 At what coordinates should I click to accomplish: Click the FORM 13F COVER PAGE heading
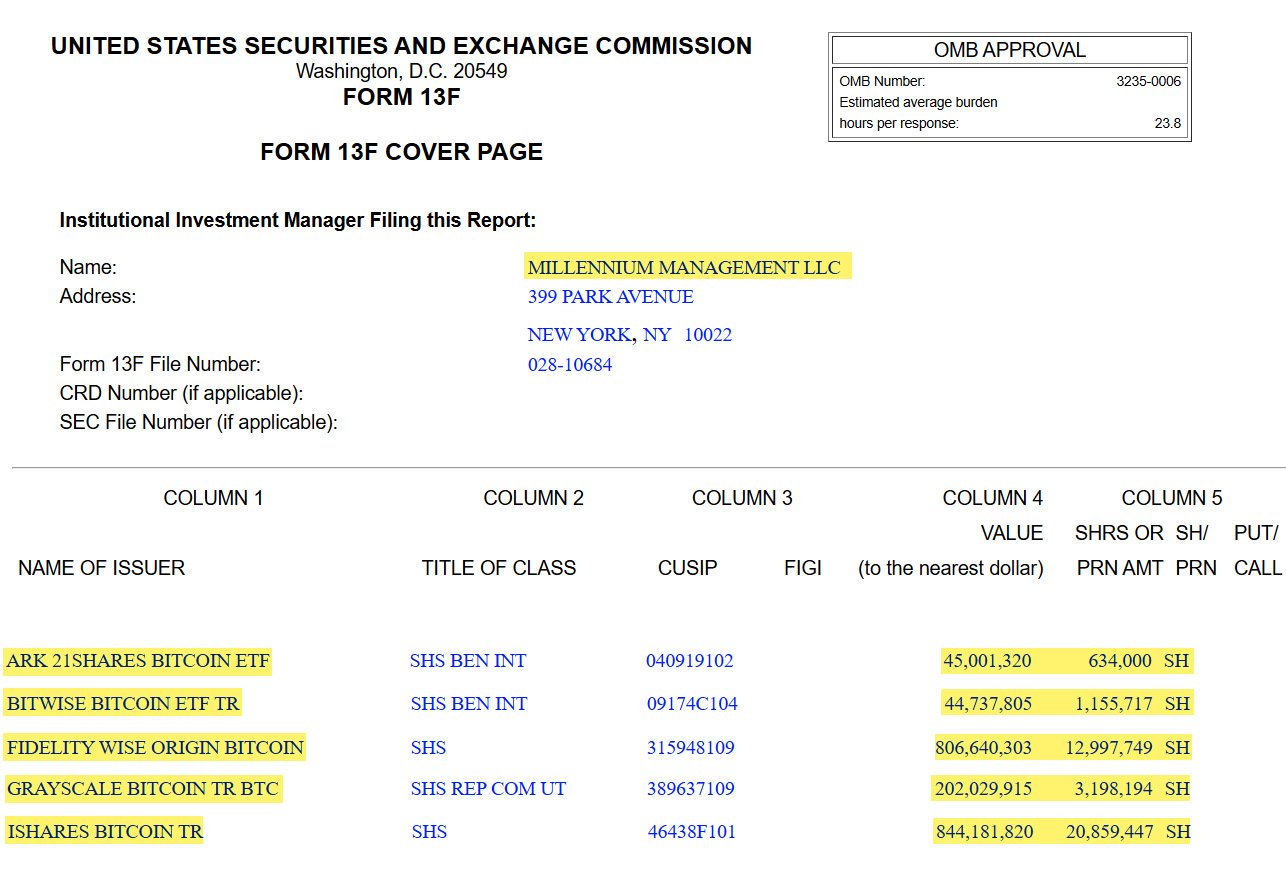click(401, 152)
